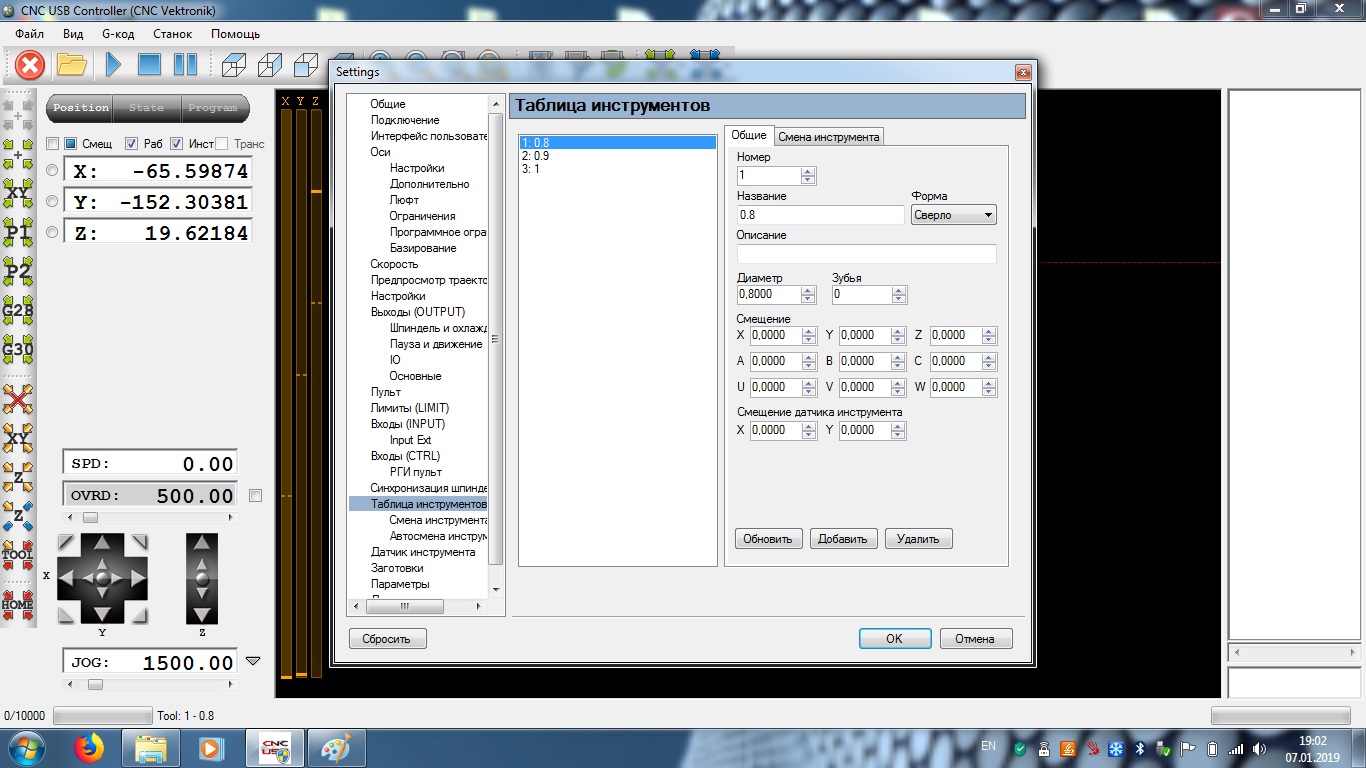
Task: Toggle the blank checkbox left of Смещ
Action: point(53,144)
